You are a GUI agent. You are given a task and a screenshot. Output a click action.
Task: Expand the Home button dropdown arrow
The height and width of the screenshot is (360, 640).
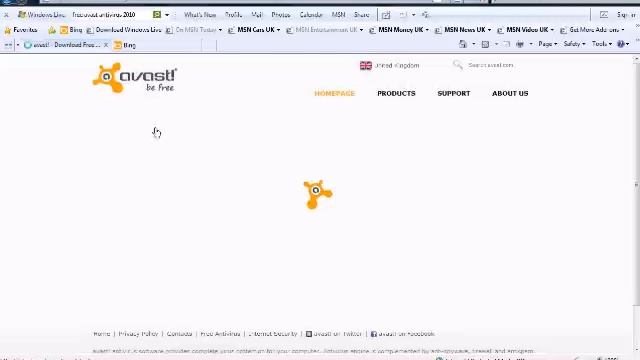point(473,44)
